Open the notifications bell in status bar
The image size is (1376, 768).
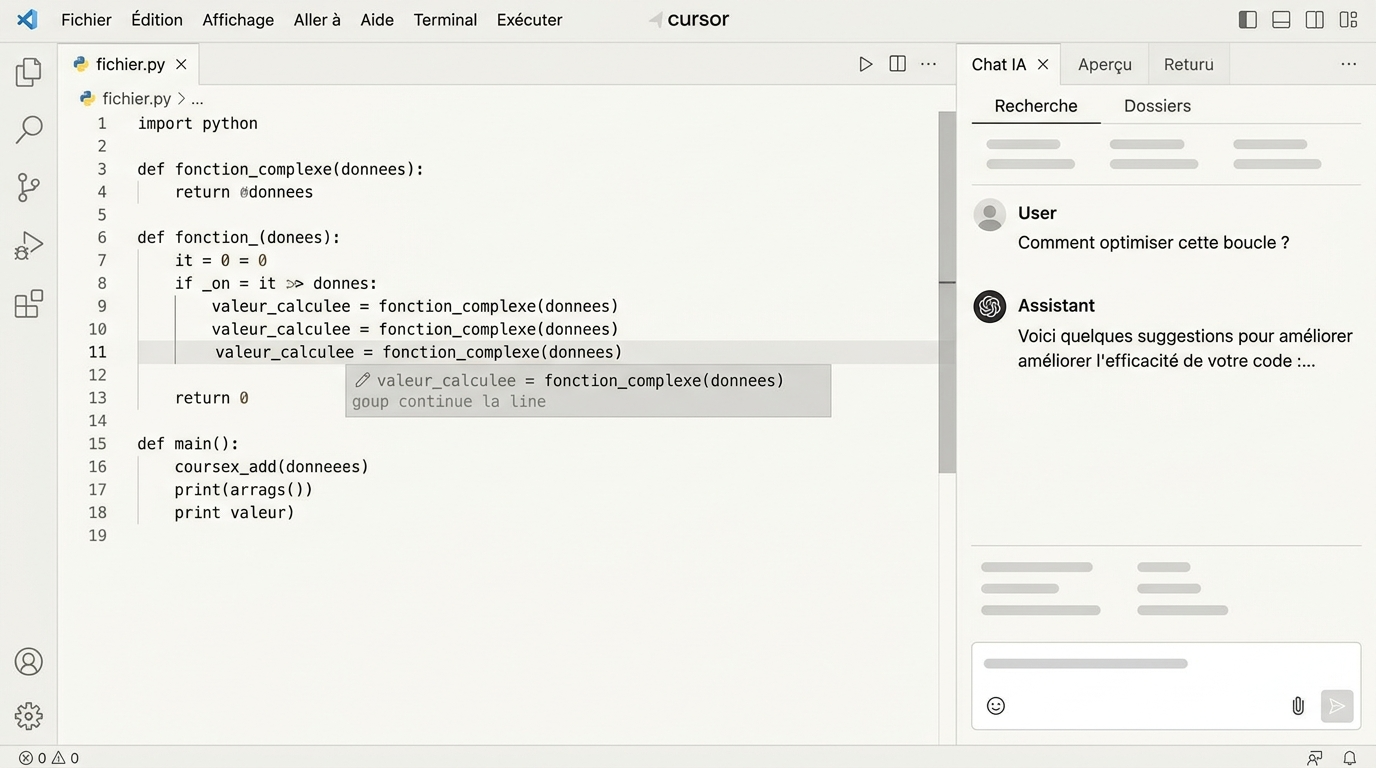pos(1349,758)
